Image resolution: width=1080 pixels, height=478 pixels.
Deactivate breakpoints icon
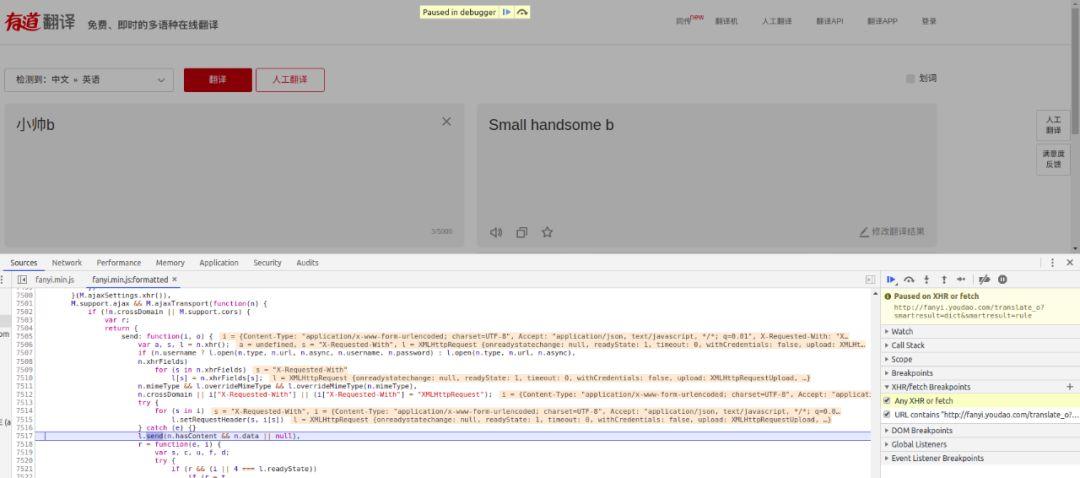pos(984,280)
